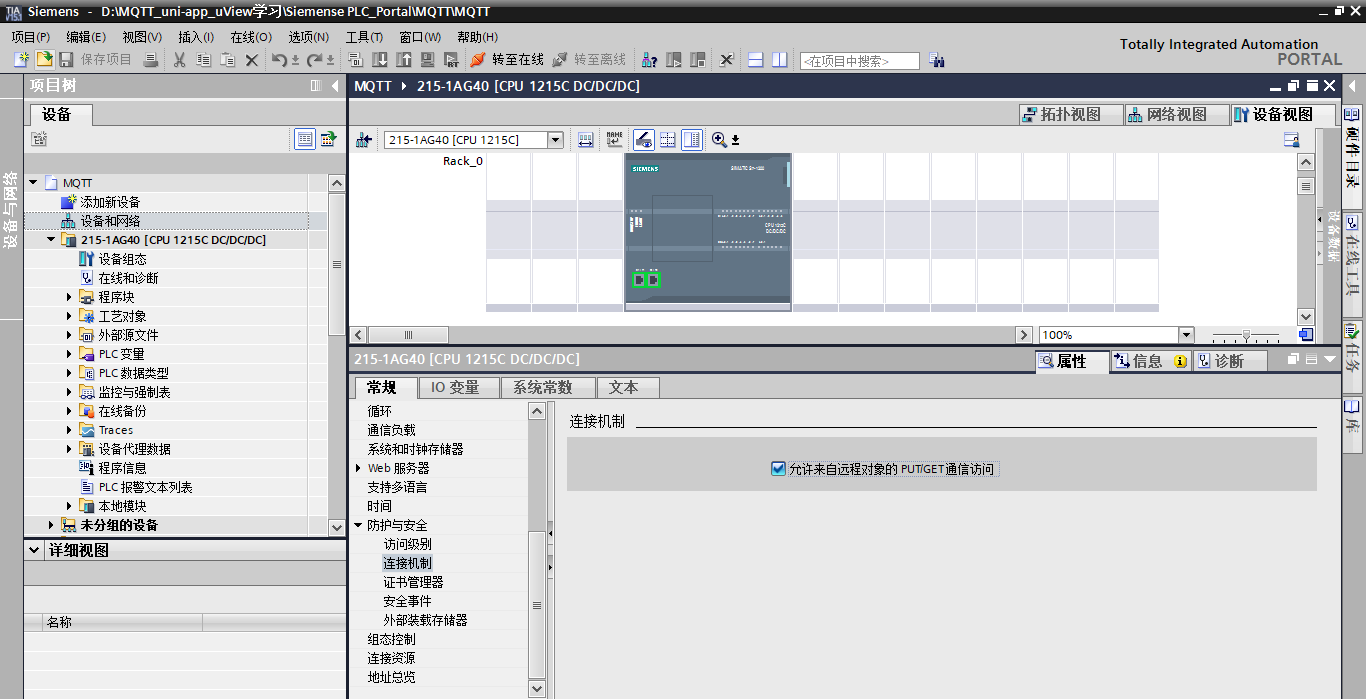Open the zoom 100% dropdown
This screenshot has height=699, width=1366.
tap(1187, 335)
